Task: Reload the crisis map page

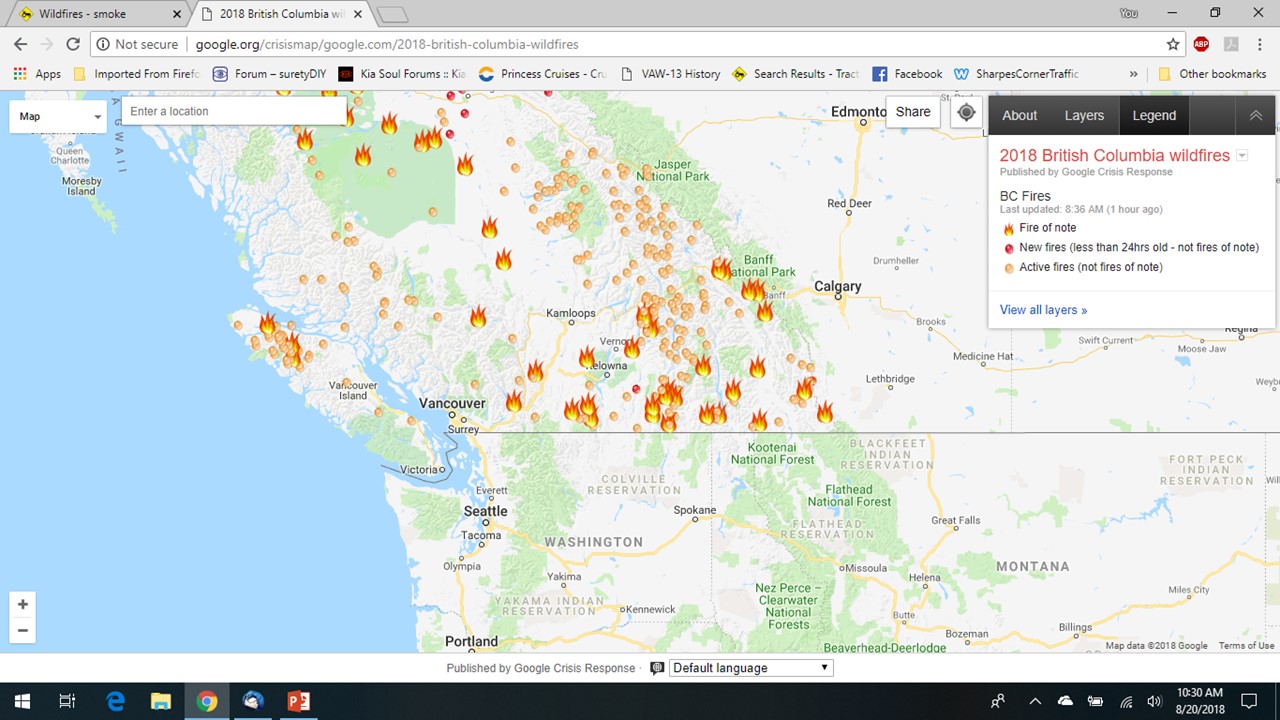Action: click(73, 44)
